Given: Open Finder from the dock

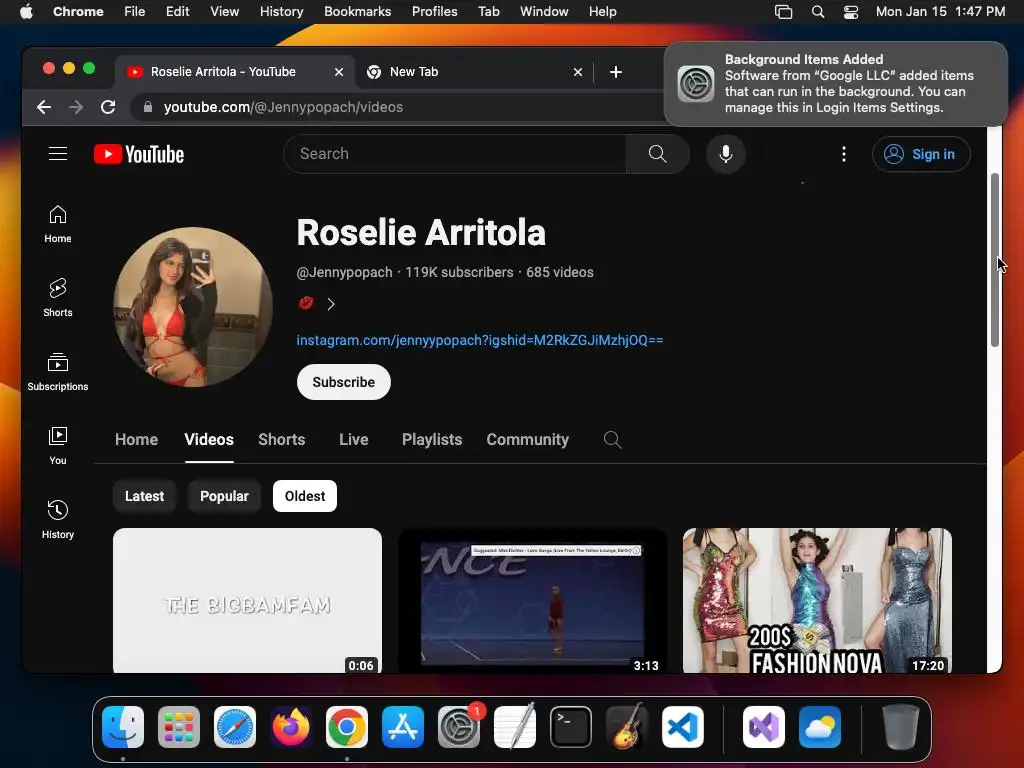Looking at the screenshot, I should (x=123, y=727).
